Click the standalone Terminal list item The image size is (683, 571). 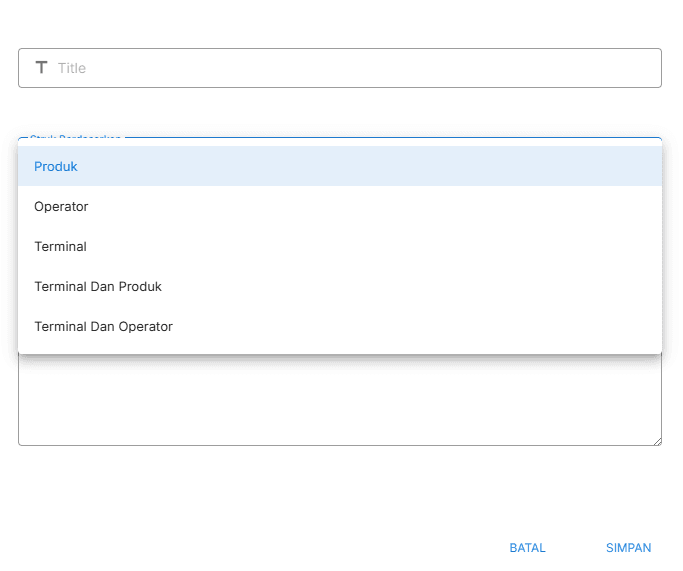coord(60,246)
